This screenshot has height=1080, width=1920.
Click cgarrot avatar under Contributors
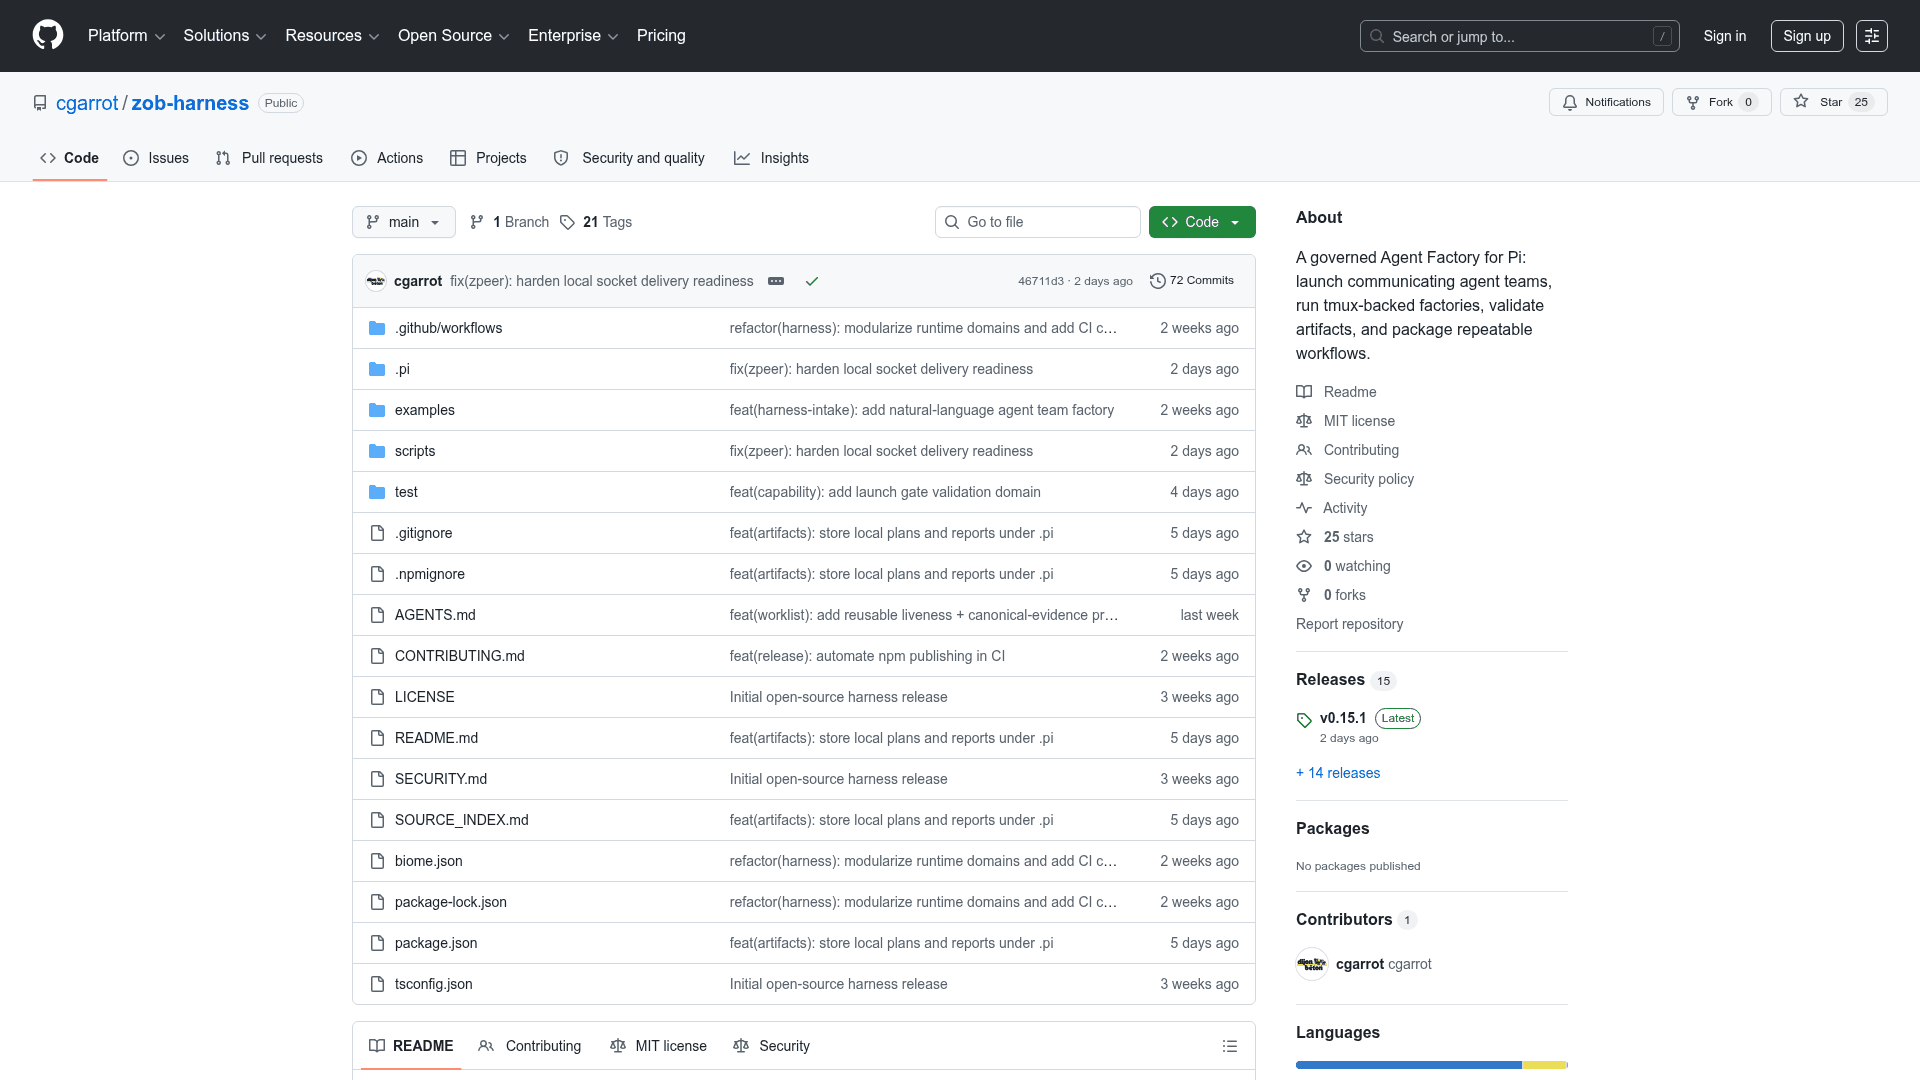click(1312, 964)
